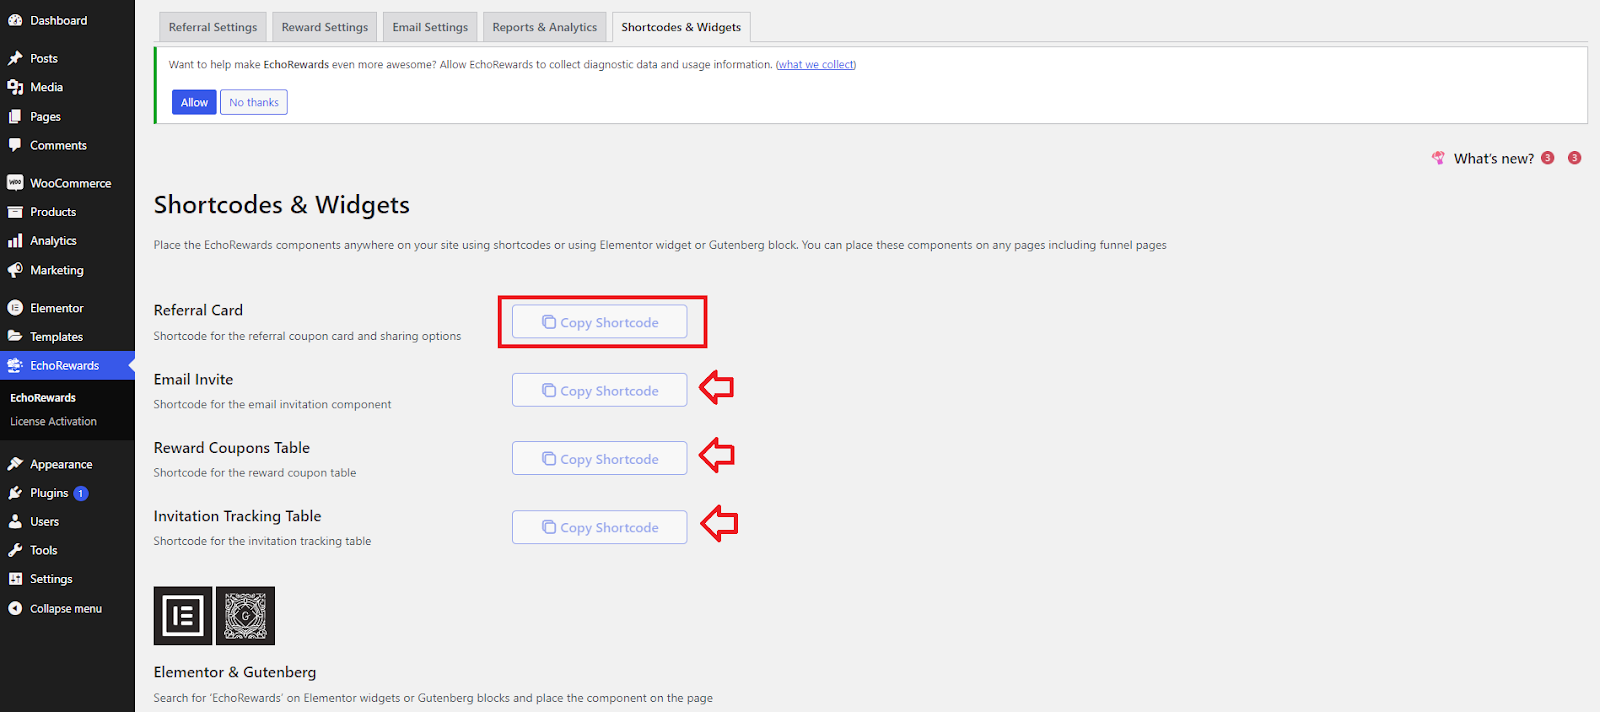Click the Elementor logo icon tile
The image size is (1600, 712).
(183, 615)
